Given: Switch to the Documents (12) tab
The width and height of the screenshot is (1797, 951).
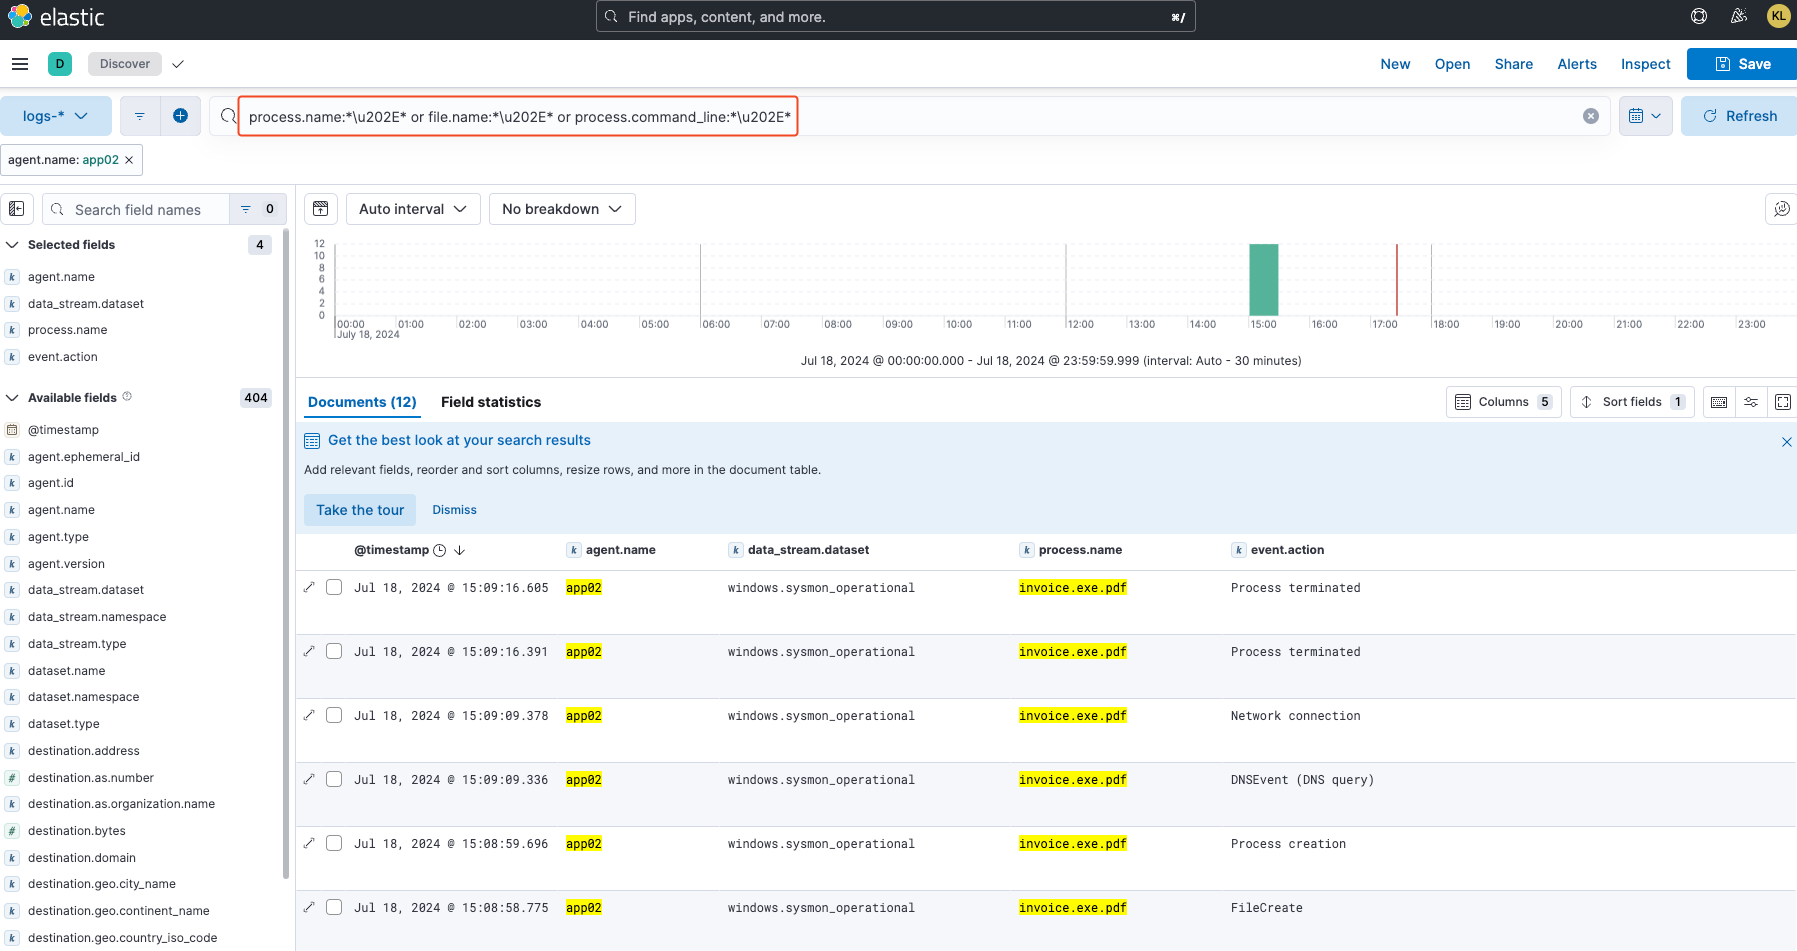Looking at the screenshot, I should [362, 402].
